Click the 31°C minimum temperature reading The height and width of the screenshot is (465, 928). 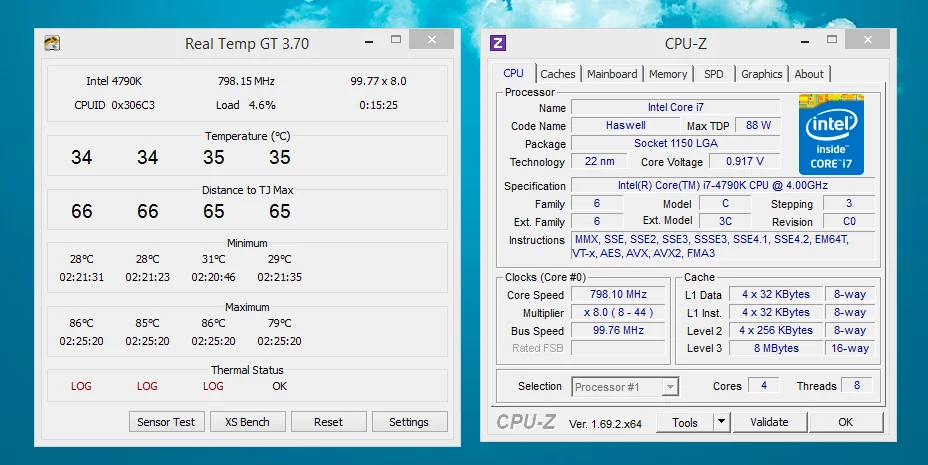pos(213,259)
